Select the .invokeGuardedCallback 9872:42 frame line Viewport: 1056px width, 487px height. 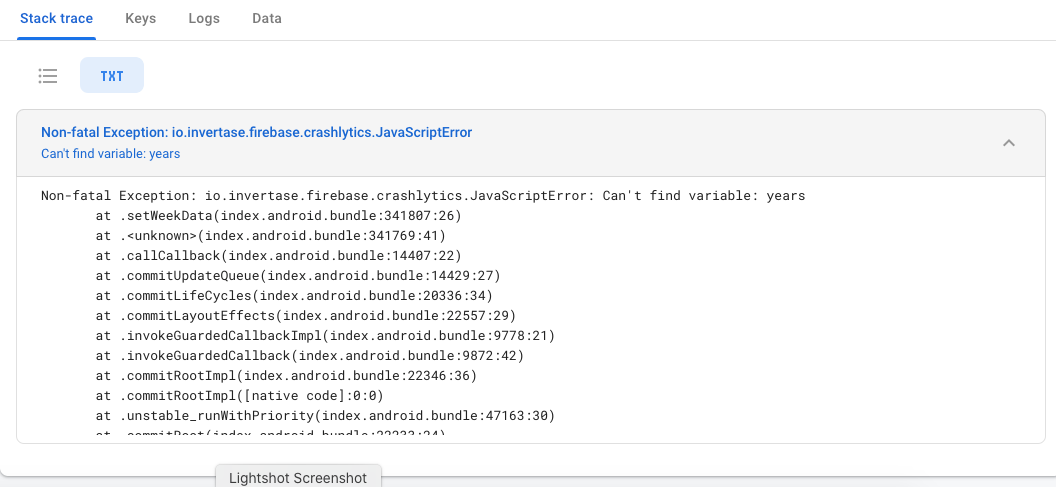tap(309, 355)
